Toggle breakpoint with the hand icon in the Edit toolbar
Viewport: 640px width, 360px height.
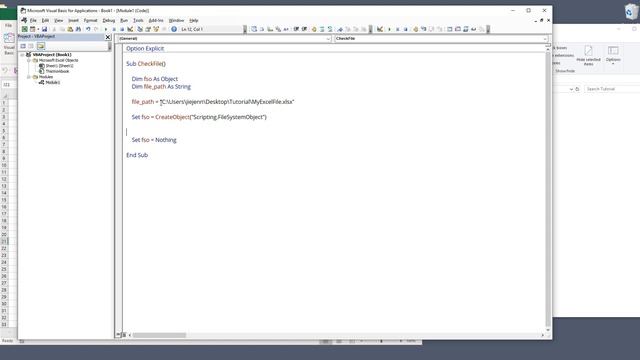314,29
